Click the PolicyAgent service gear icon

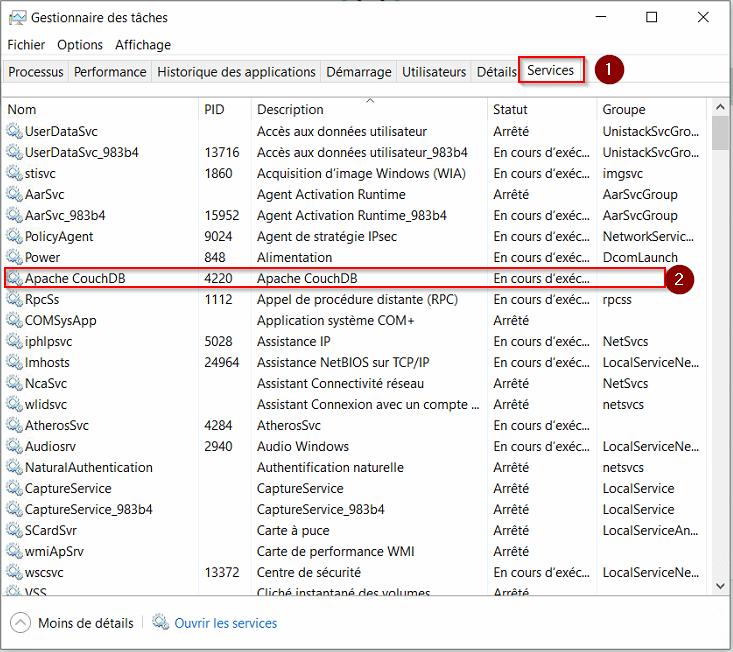pos(14,236)
